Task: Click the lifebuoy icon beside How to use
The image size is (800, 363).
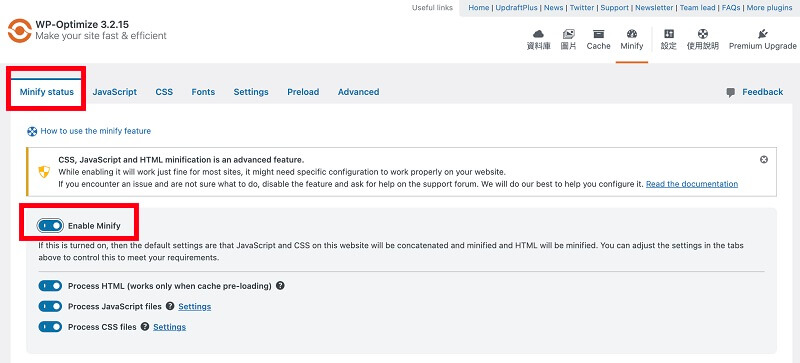Action: click(x=32, y=131)
